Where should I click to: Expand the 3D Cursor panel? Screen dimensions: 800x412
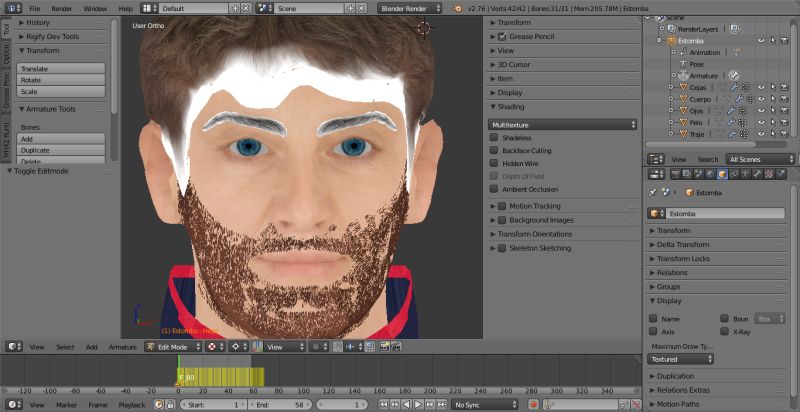tap(514, 65)
